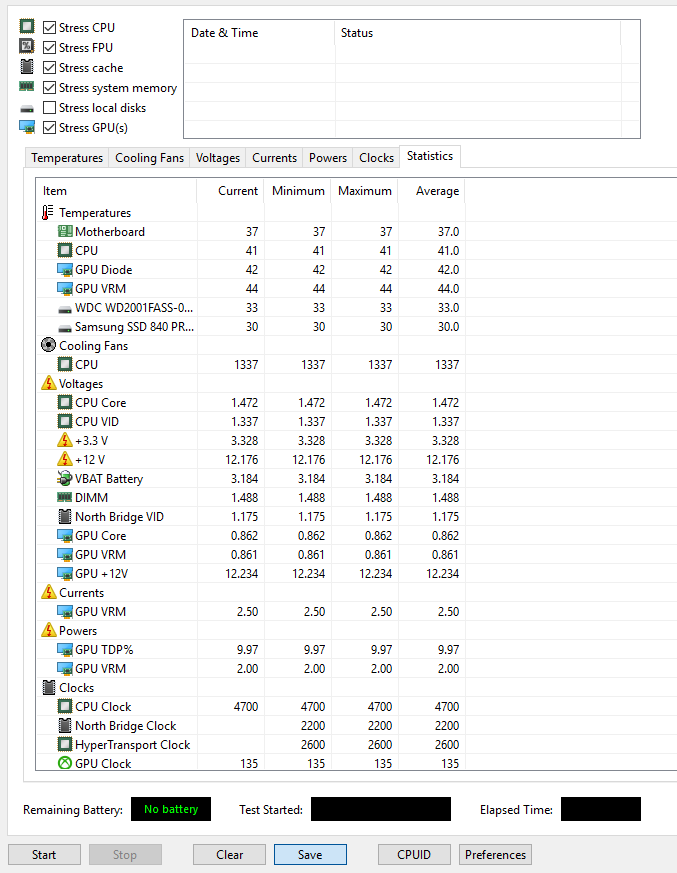Viewport: 677px width, 873px height.
Task: Click the warning icon of Currents group
Action: point(48,592)
